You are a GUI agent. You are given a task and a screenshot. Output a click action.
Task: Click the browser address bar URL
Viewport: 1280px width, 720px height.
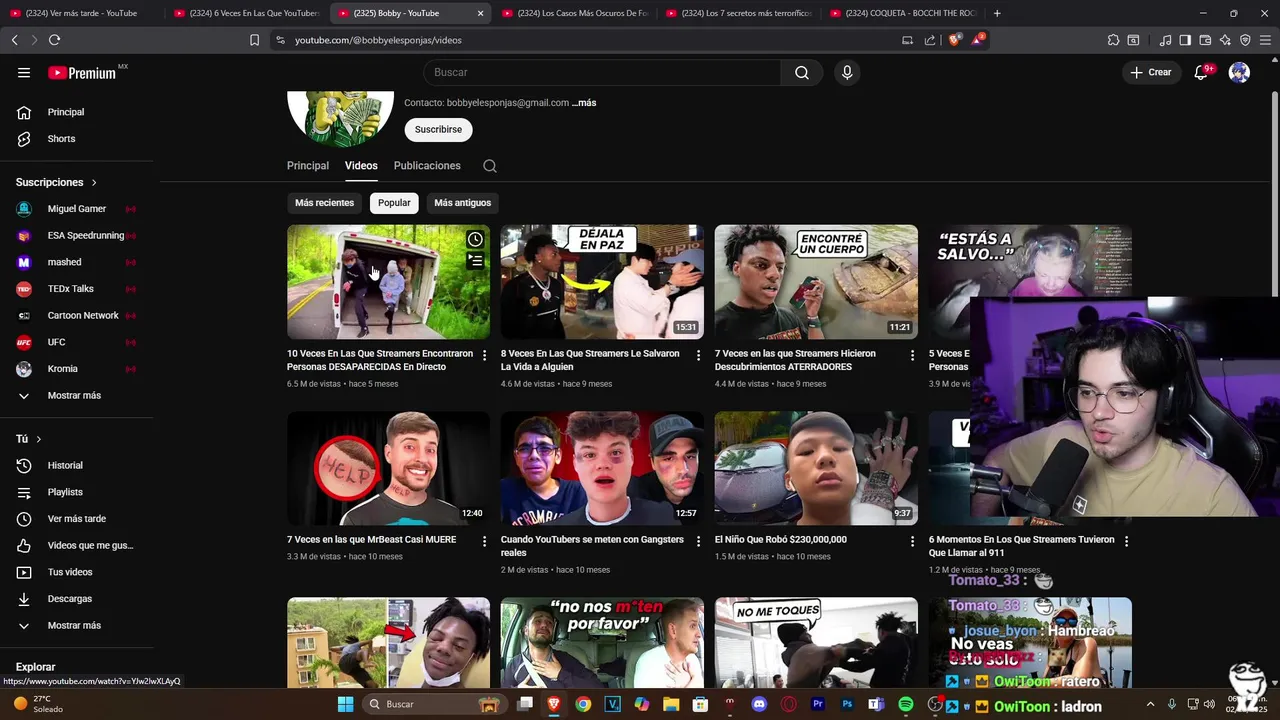378,40
